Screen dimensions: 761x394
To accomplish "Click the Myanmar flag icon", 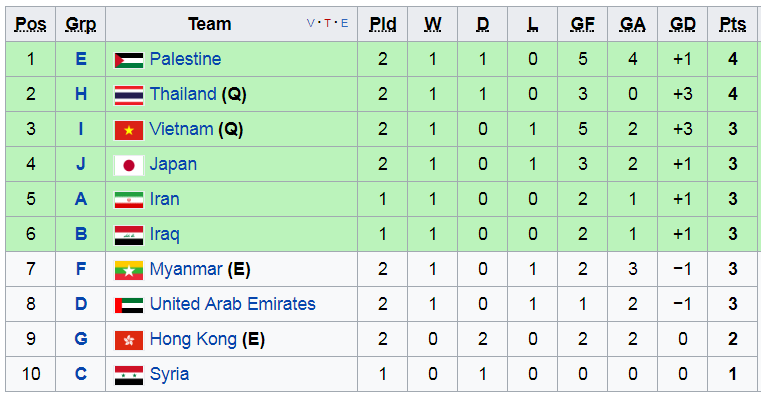I will [129, 269].
